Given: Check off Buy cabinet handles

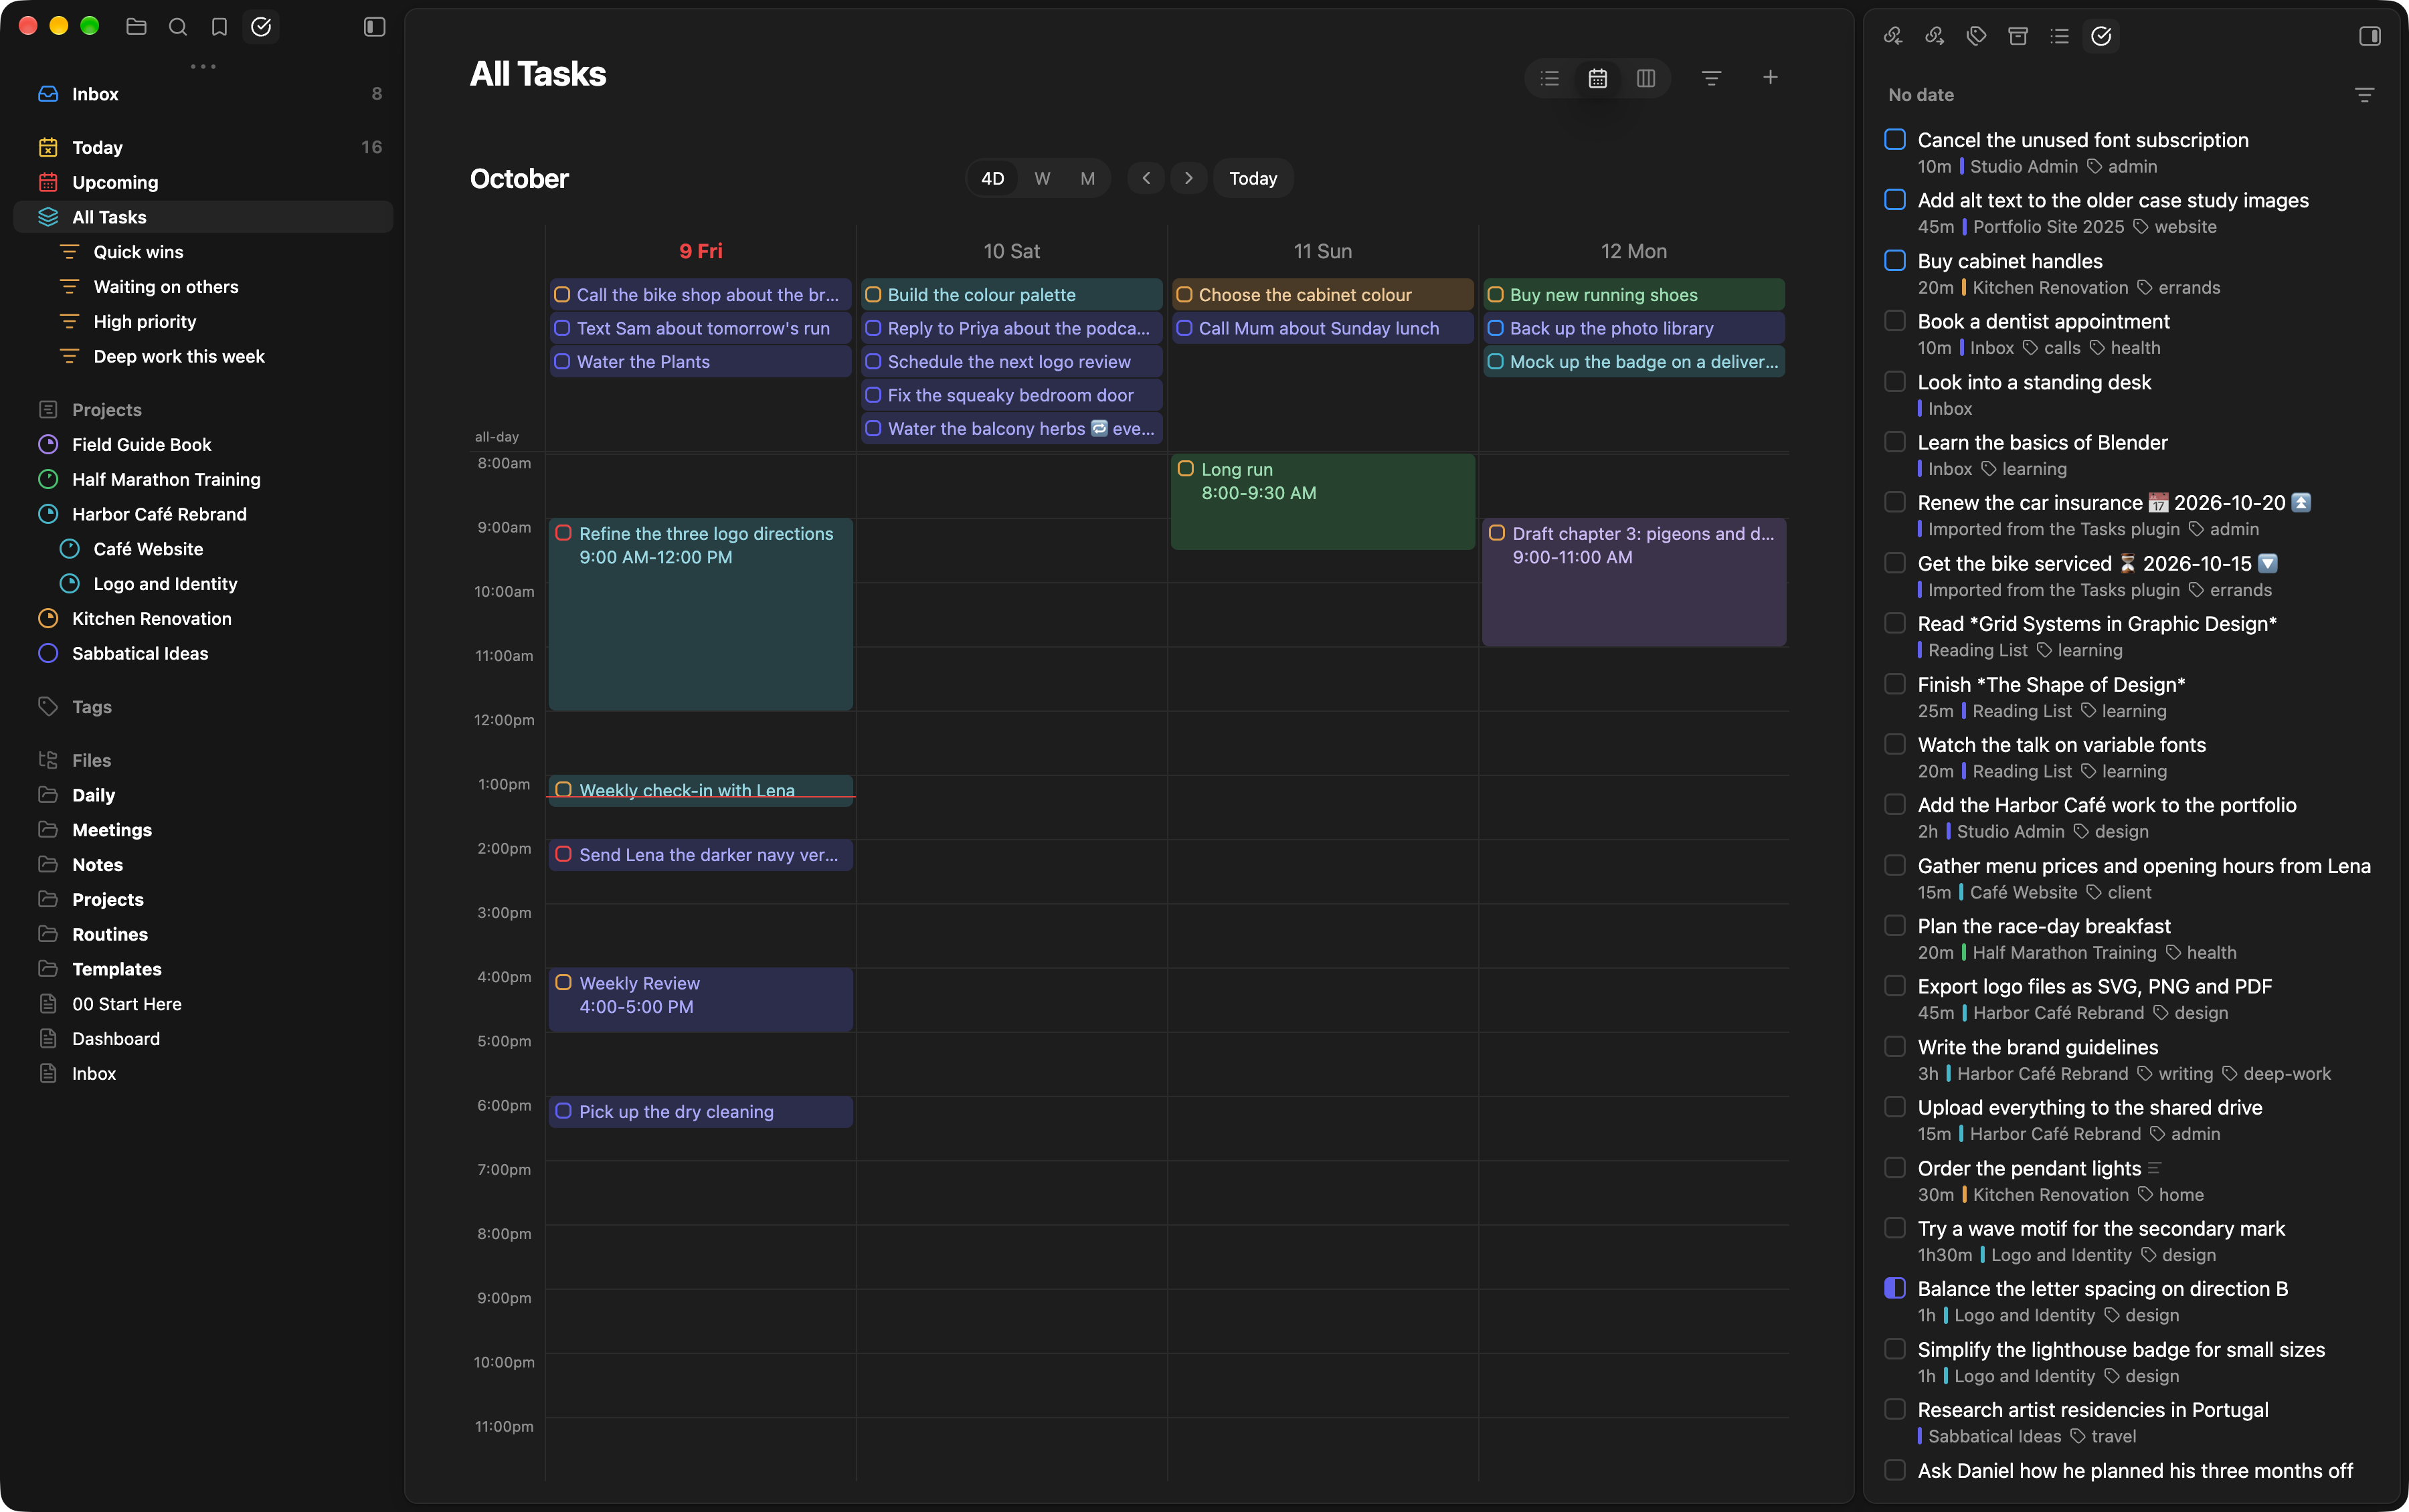Looking at the screenshot, I should [x=1895, y=260].
